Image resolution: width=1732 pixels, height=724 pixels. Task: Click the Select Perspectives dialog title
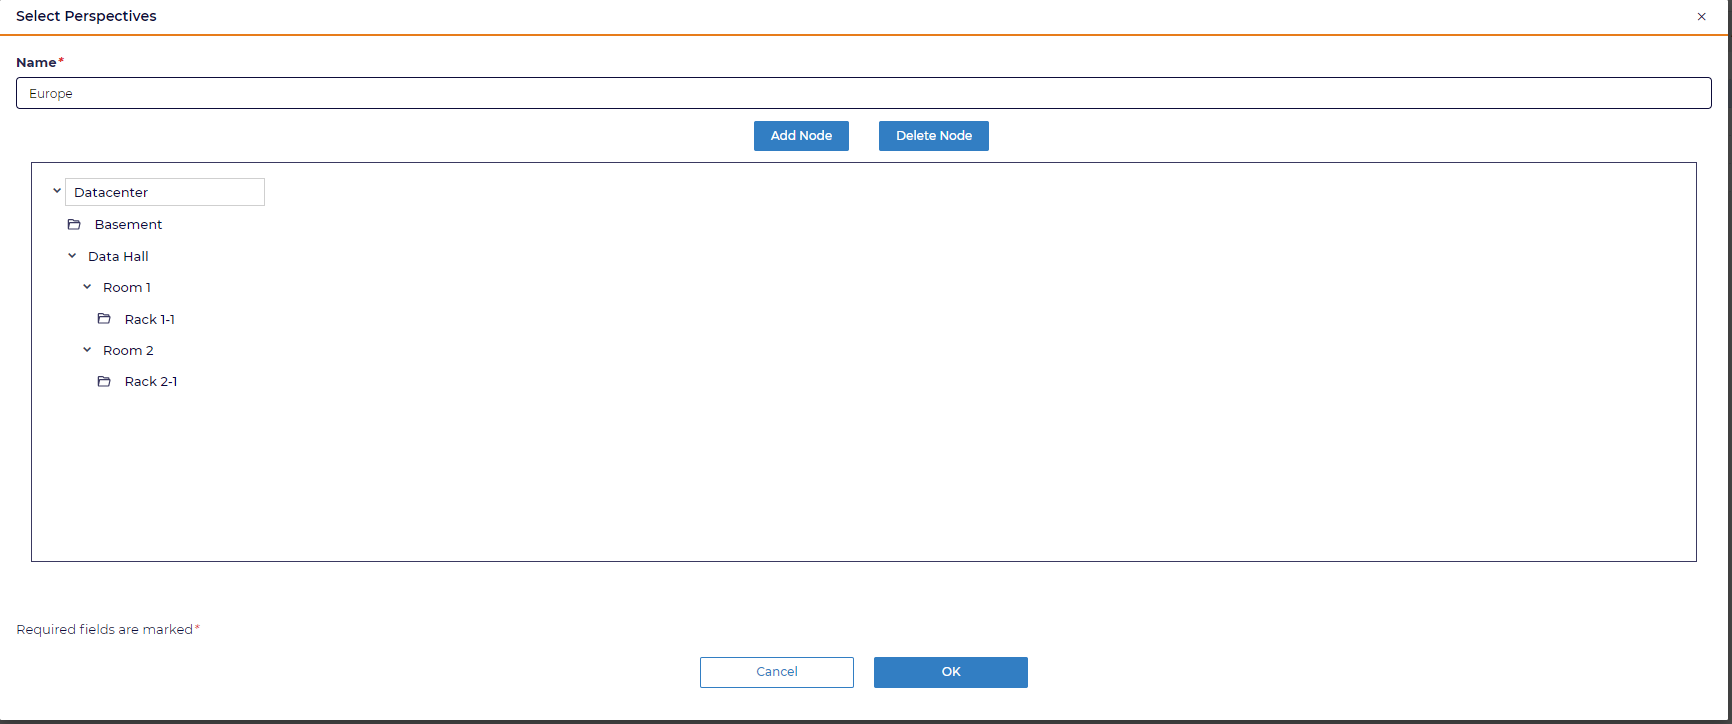[86, 16]
